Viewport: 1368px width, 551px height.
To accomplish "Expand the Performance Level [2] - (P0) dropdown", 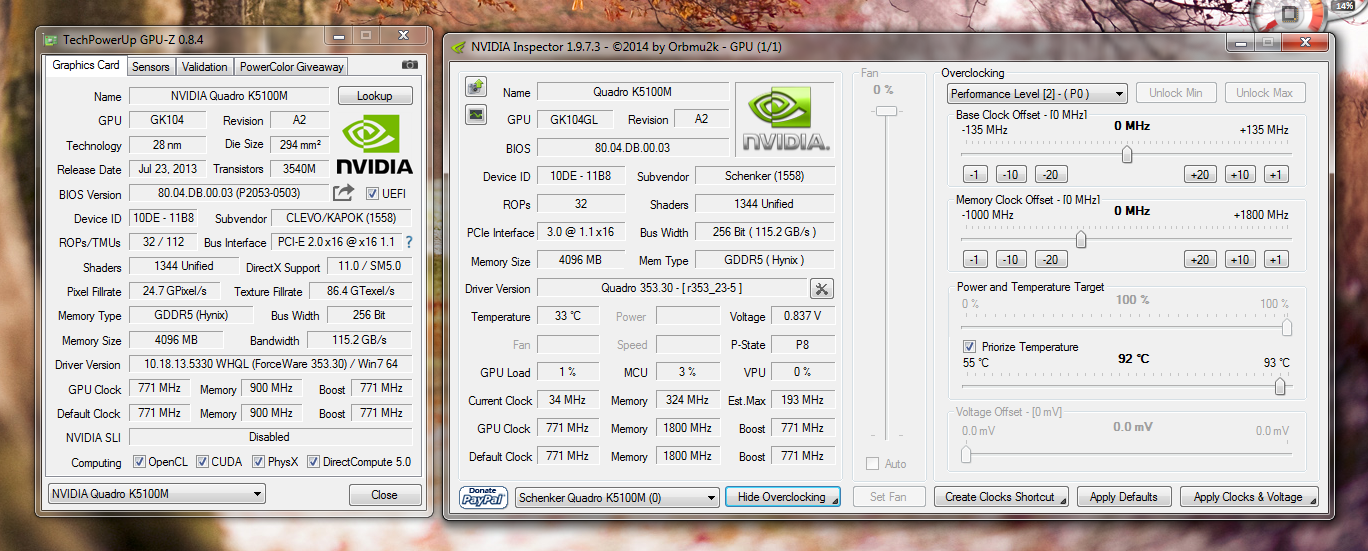I will (x=1037, y=93).
